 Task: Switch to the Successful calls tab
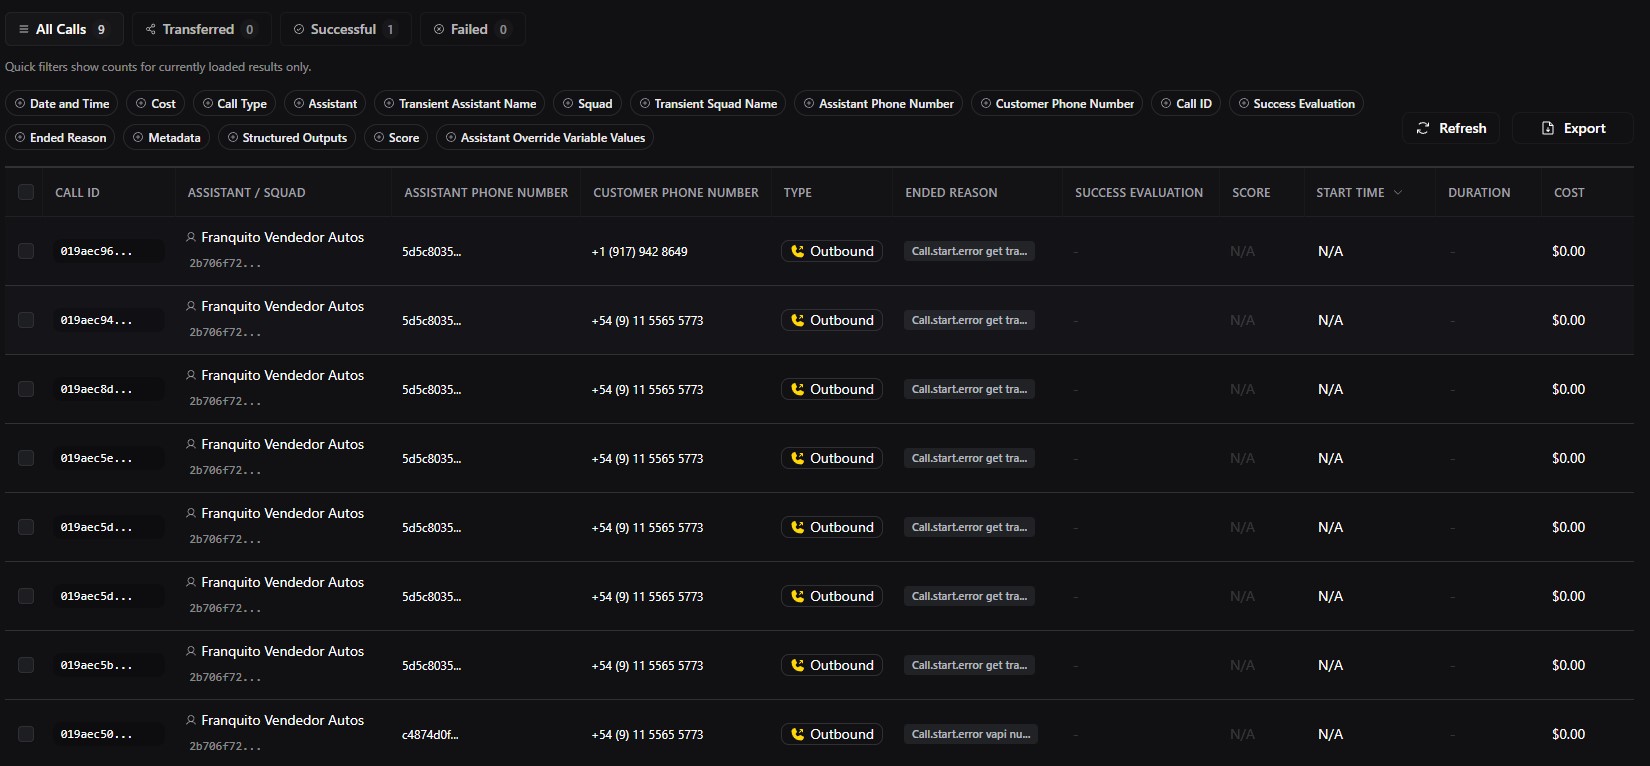pyautogui.click(x=345, y=29)
